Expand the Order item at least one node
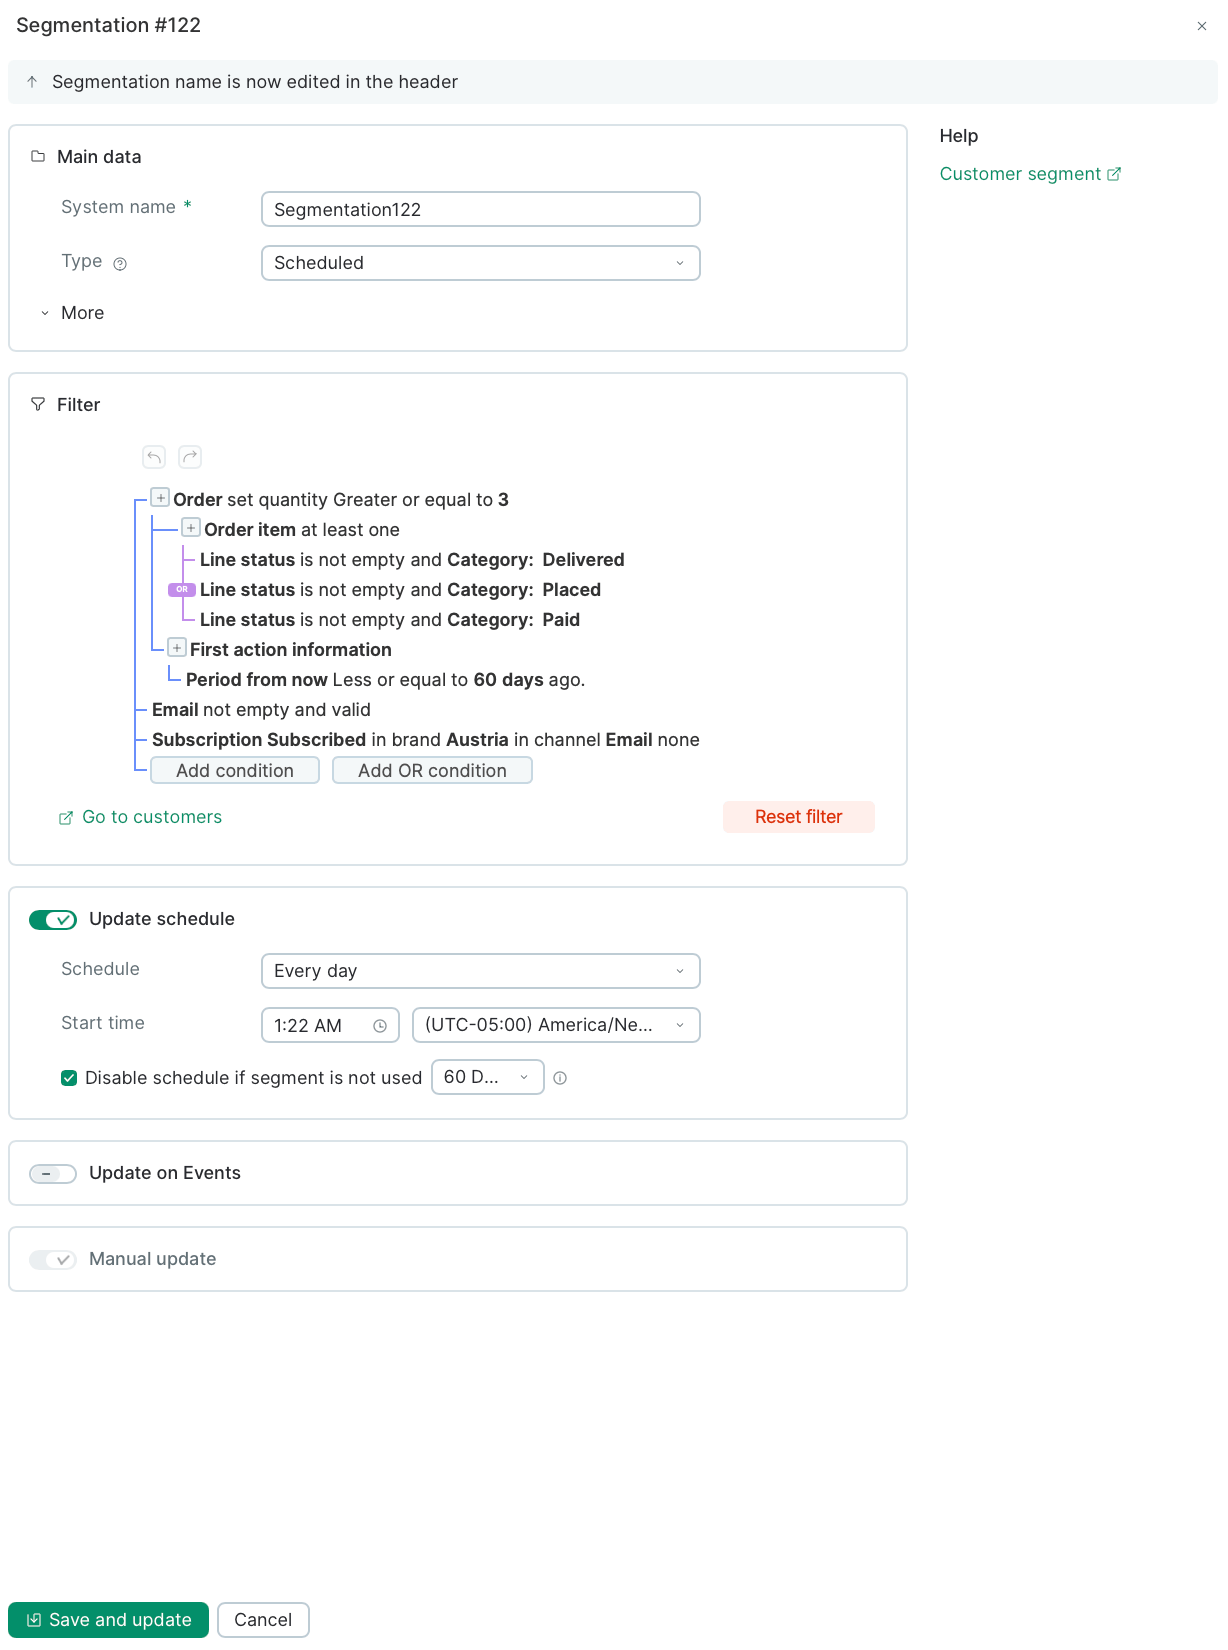The width and height of the screenshot is (1228, 1650). pos(191,527)
